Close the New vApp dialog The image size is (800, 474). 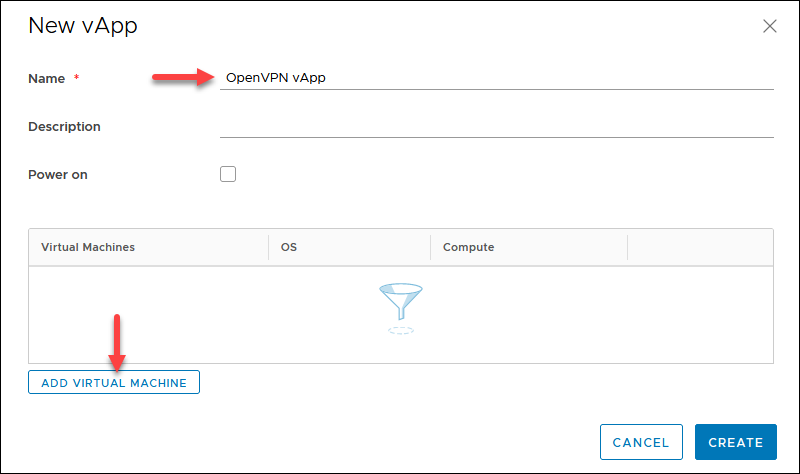[x=769, y=26]
